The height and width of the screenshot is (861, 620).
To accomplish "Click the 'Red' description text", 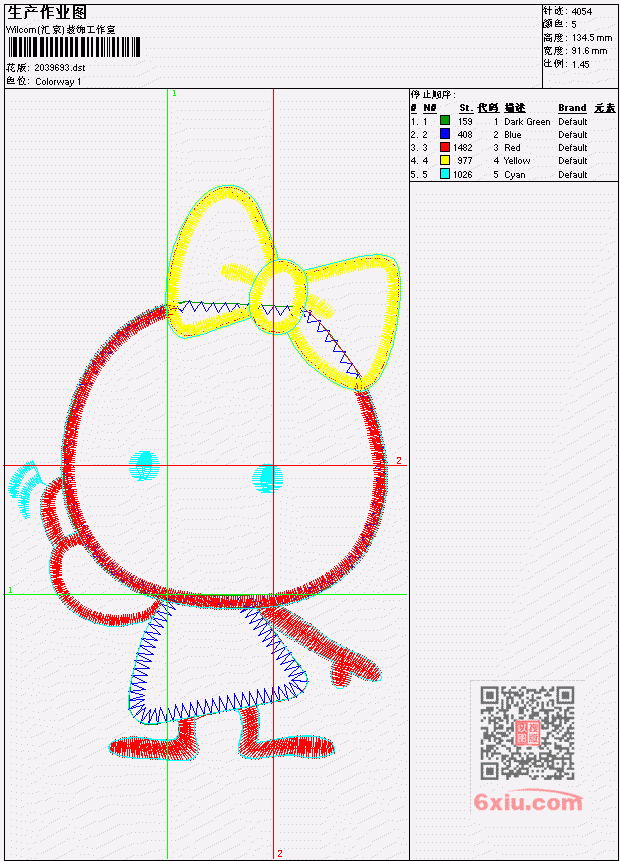I will [512, 148].
